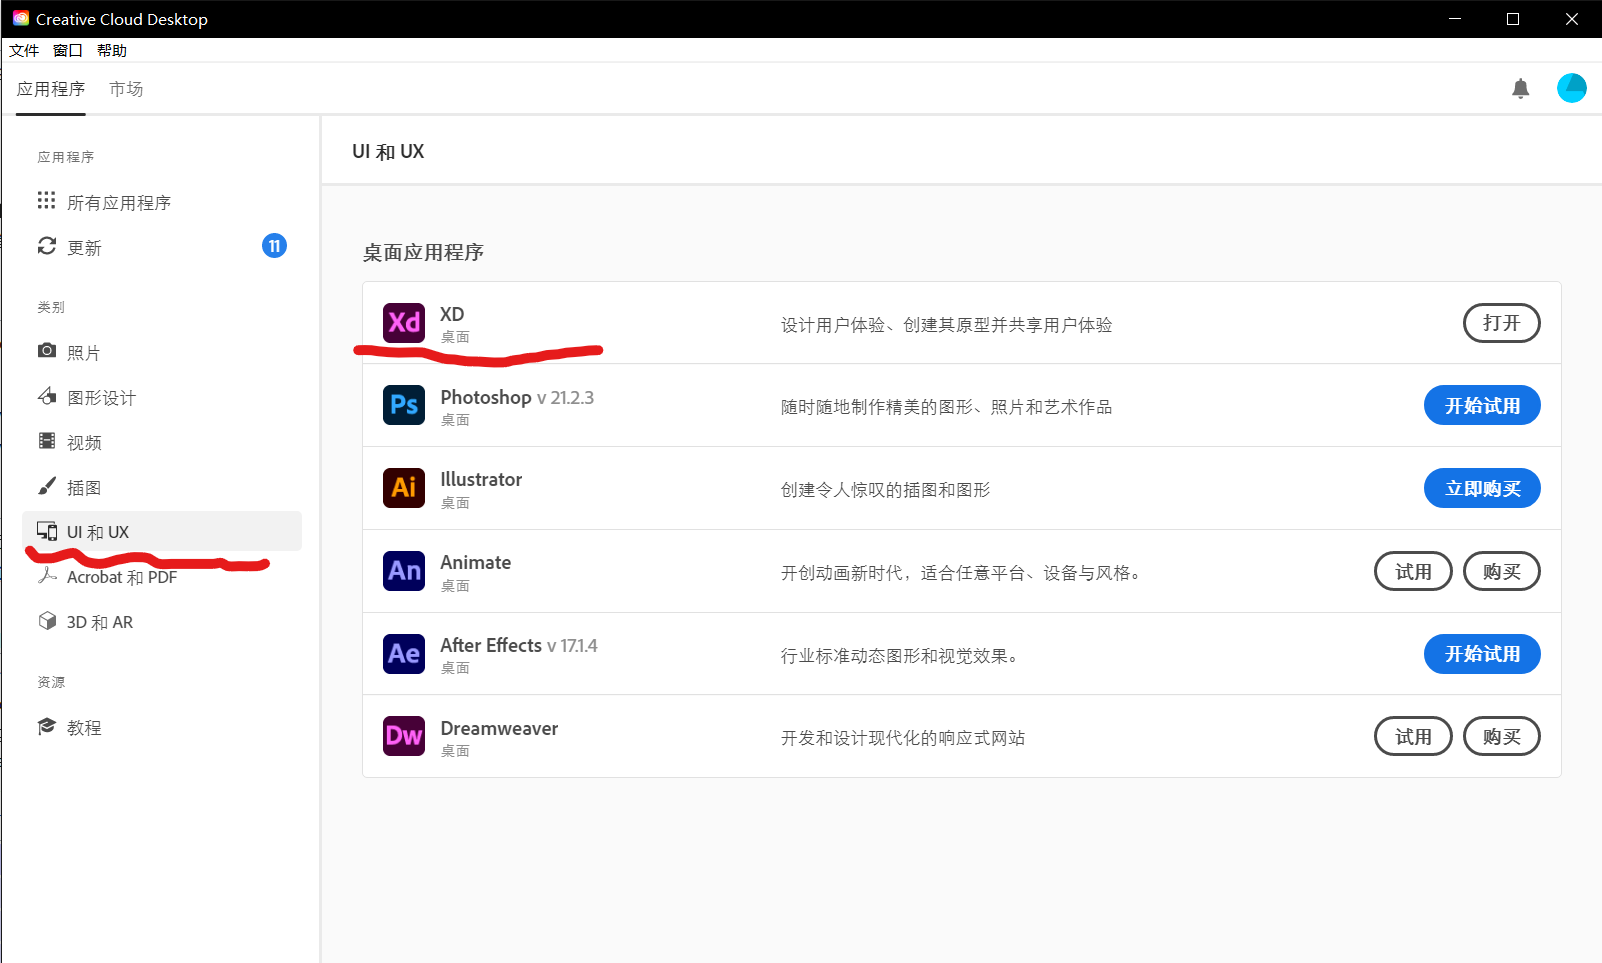The image size is (1602, 963).
Task: Select the 插图 category
Action: coord(162,487)
